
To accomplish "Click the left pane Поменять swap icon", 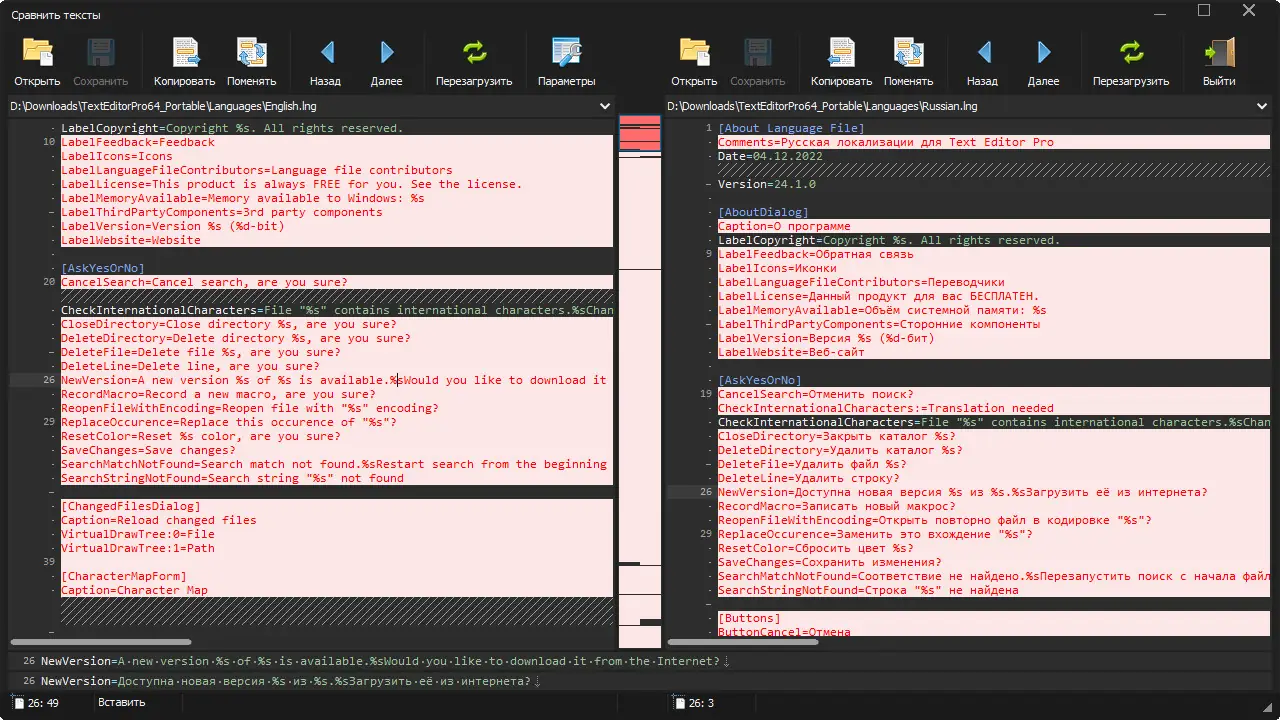I will [x=251, y=53].
